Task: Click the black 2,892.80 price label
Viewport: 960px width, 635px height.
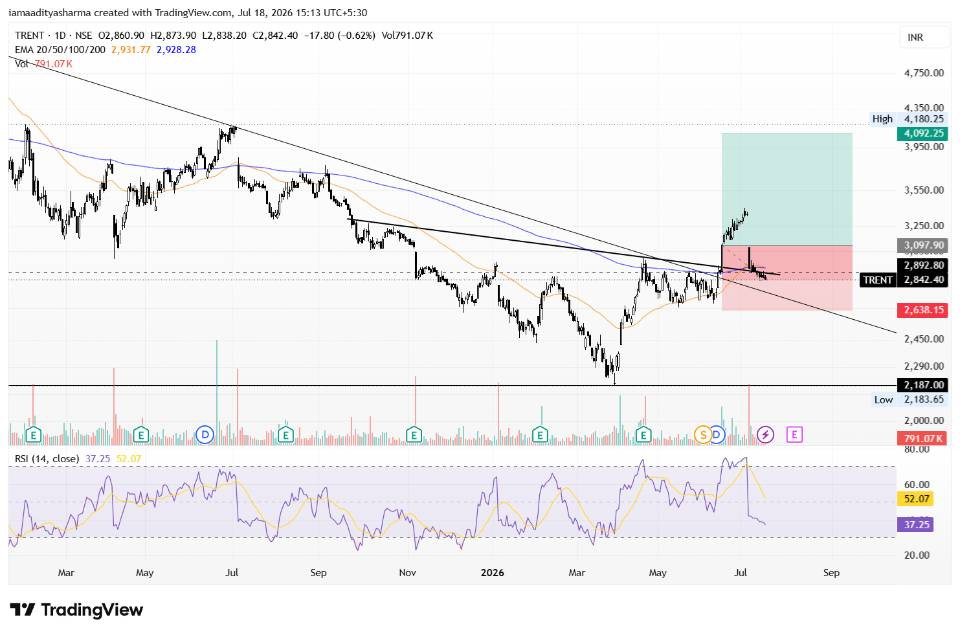Action: pyautogui.click(x=922, y=266)
